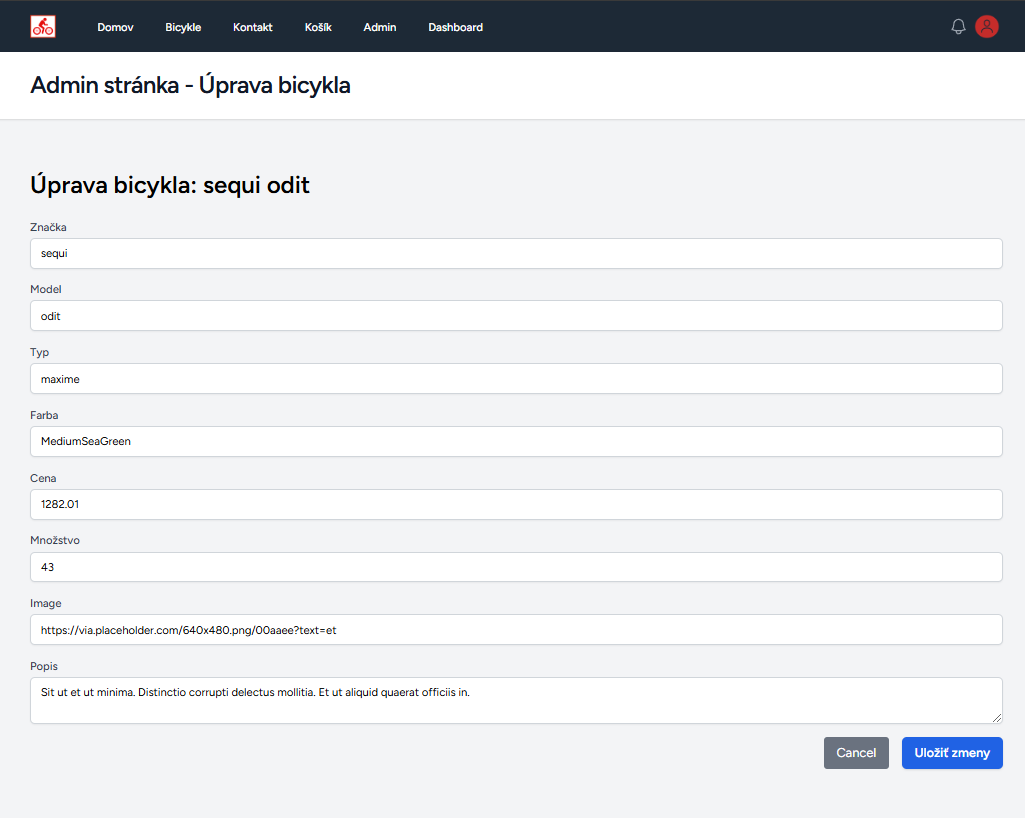Click the Farba field with MediumSeaGreen
Viewport: 1025px width, 818px height.
click(x=516, y=441)
